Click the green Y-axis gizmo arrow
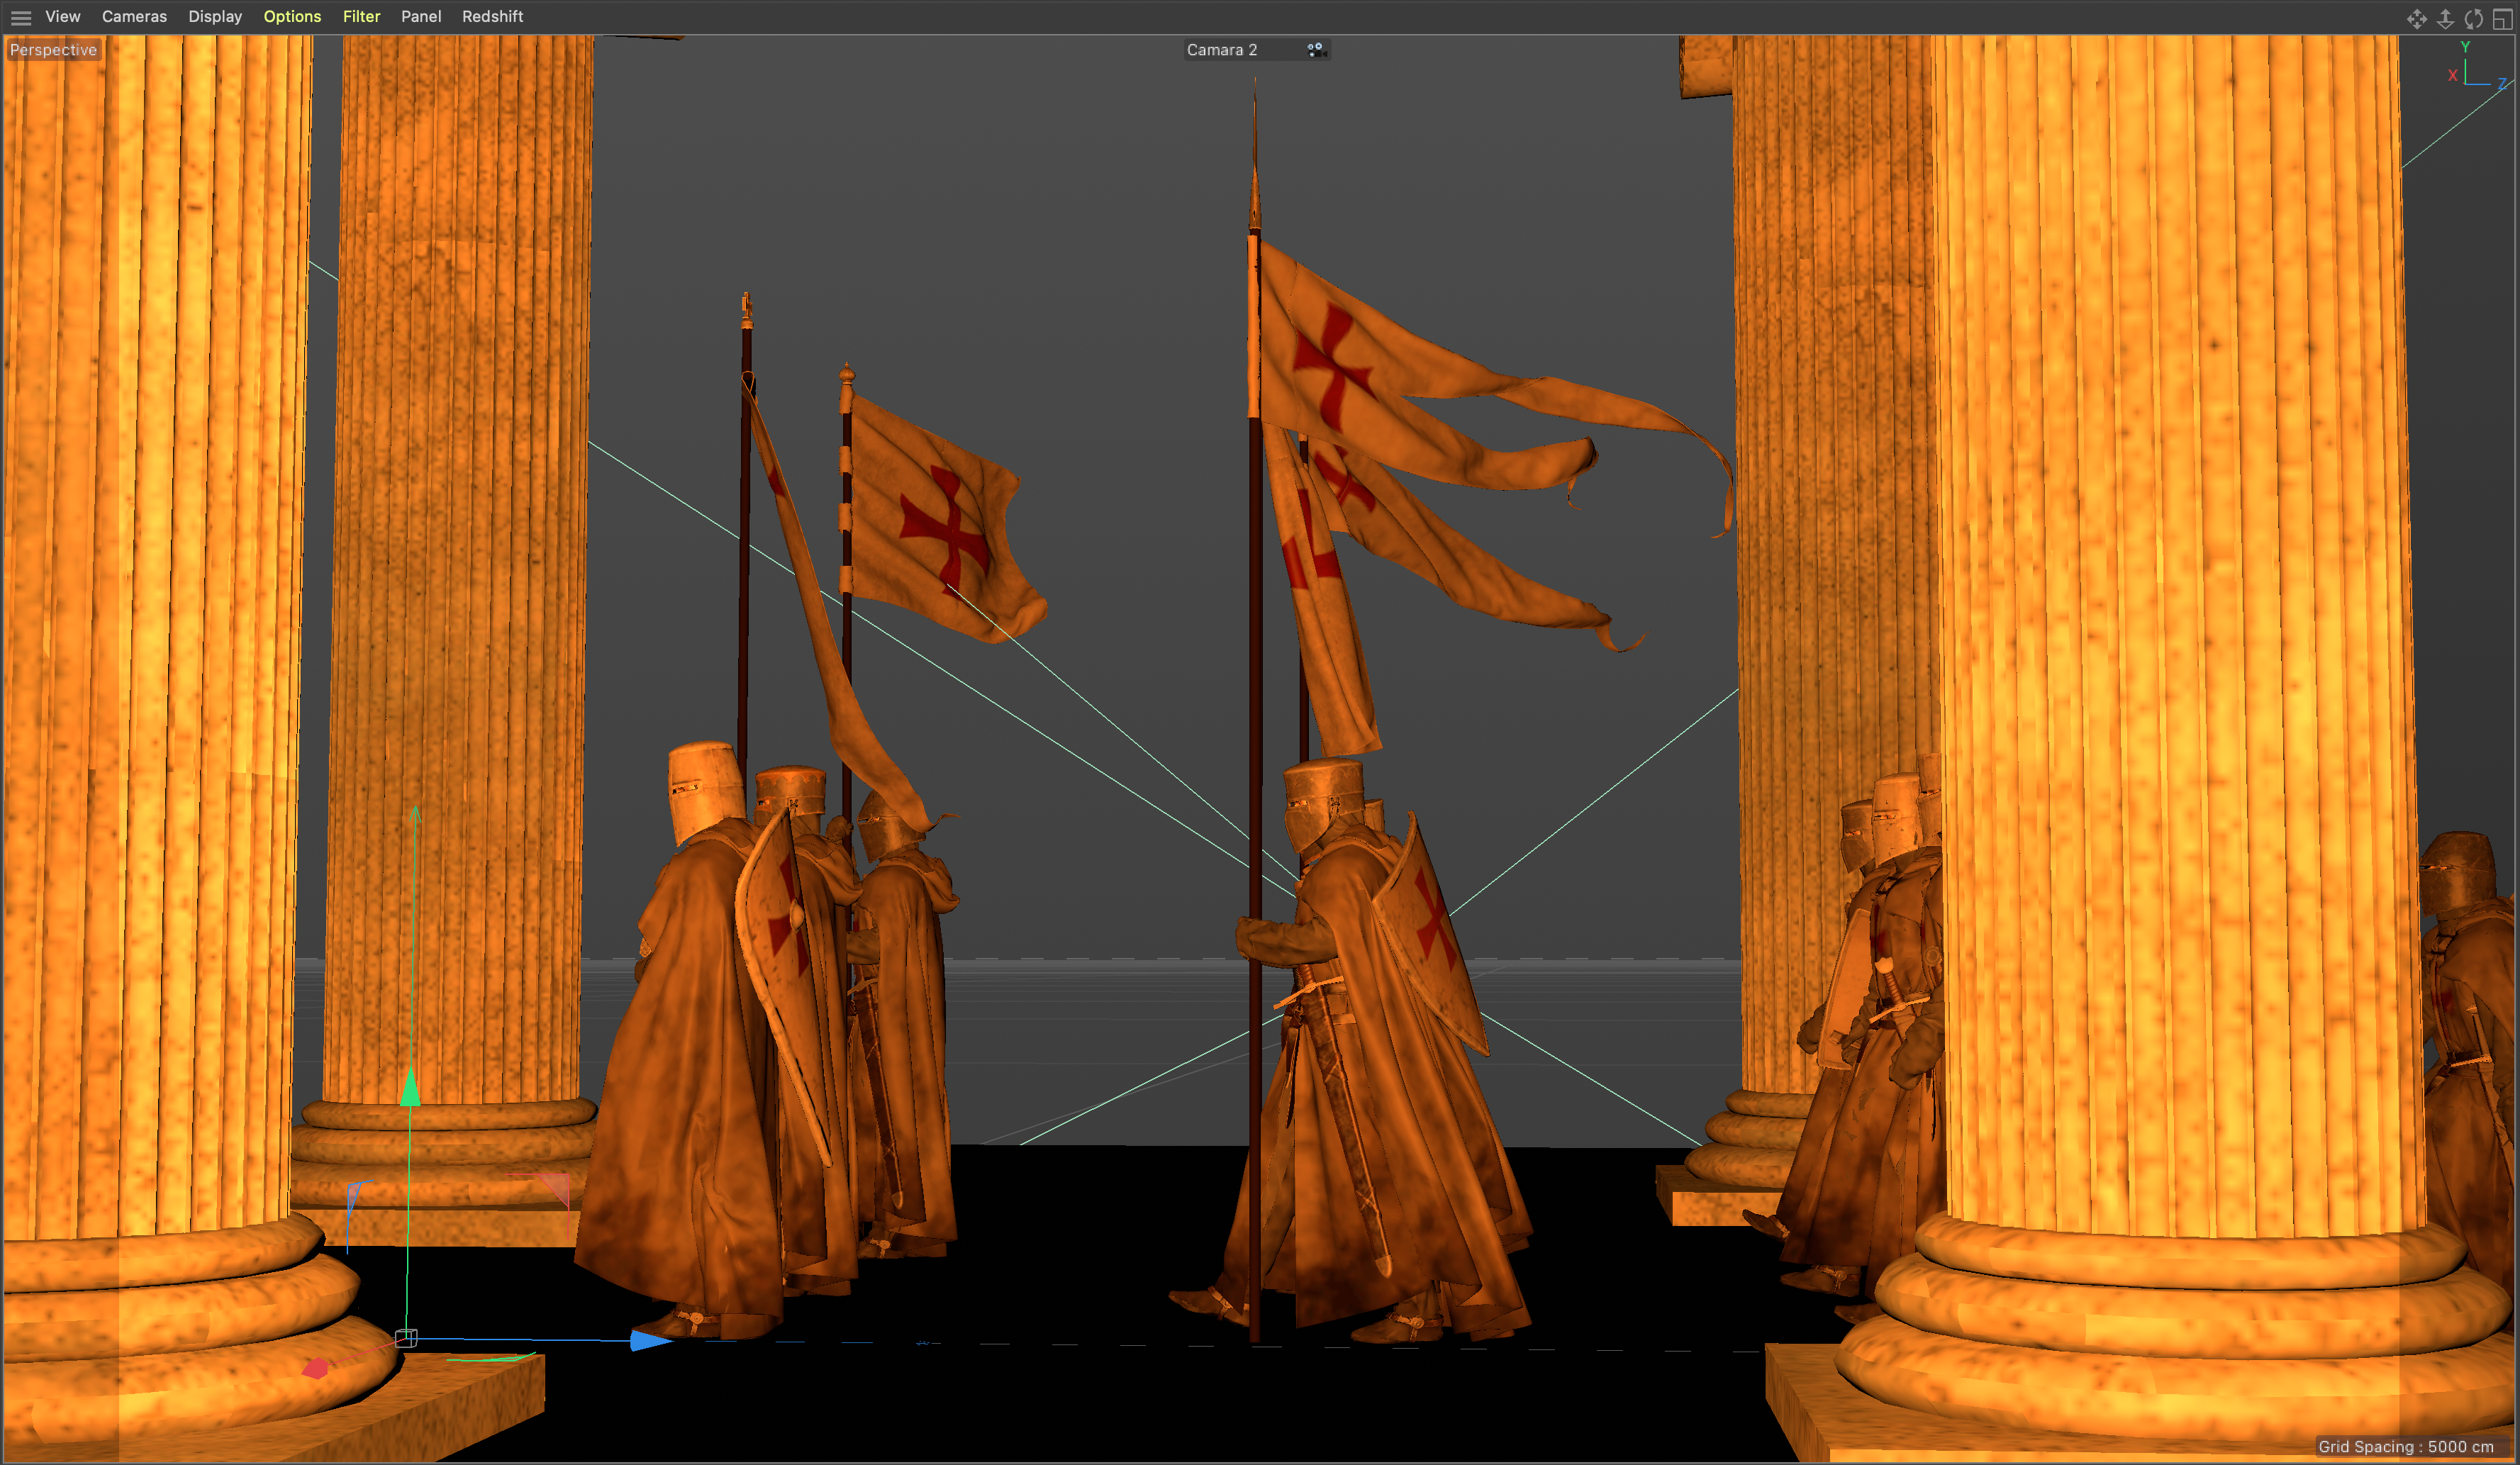Screen dimensions: 2520x1465 coord(410,1087)
